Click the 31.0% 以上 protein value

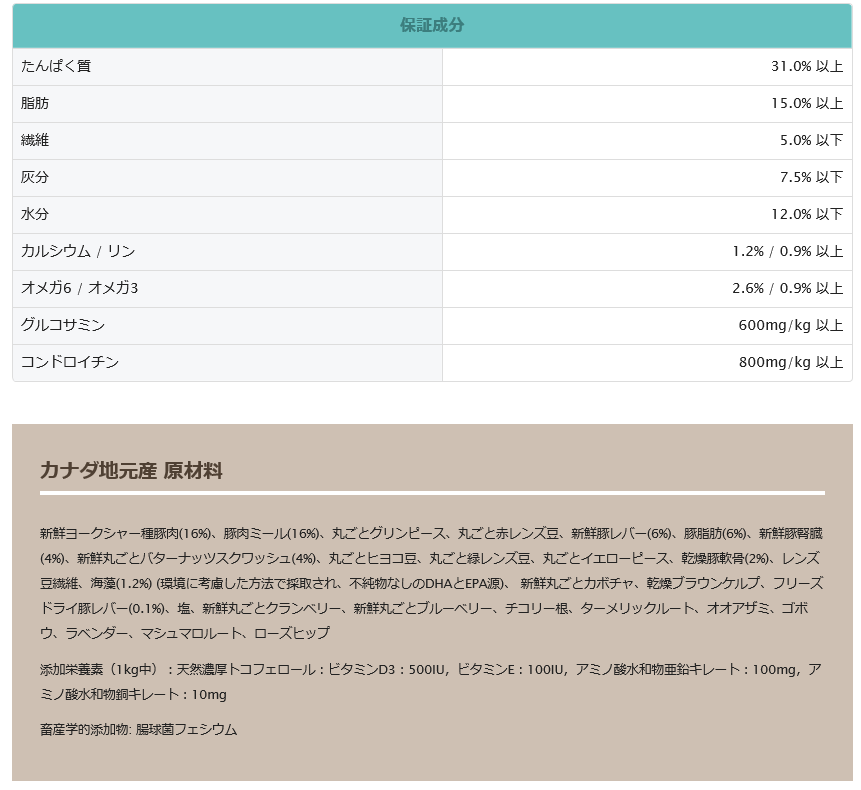[x=806, y=66]
